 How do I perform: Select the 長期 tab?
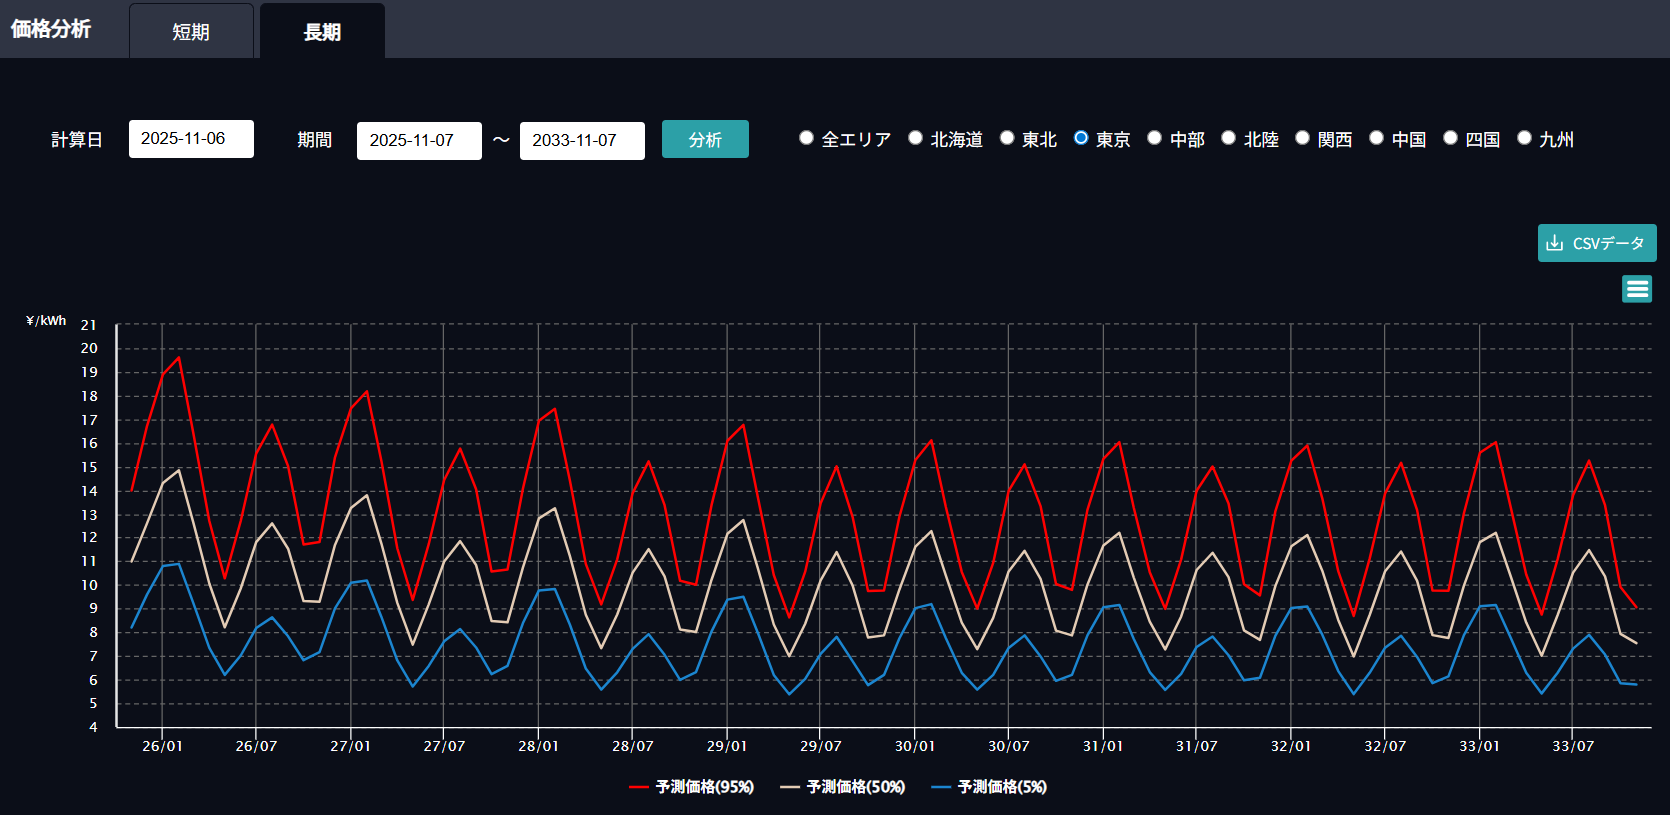[x=322, y=32]
